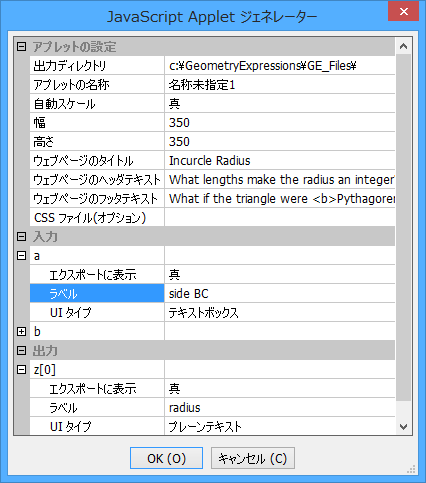Toggle エクスポートに表示 value under a
426x483 pixels.
(x=280, y=275)
